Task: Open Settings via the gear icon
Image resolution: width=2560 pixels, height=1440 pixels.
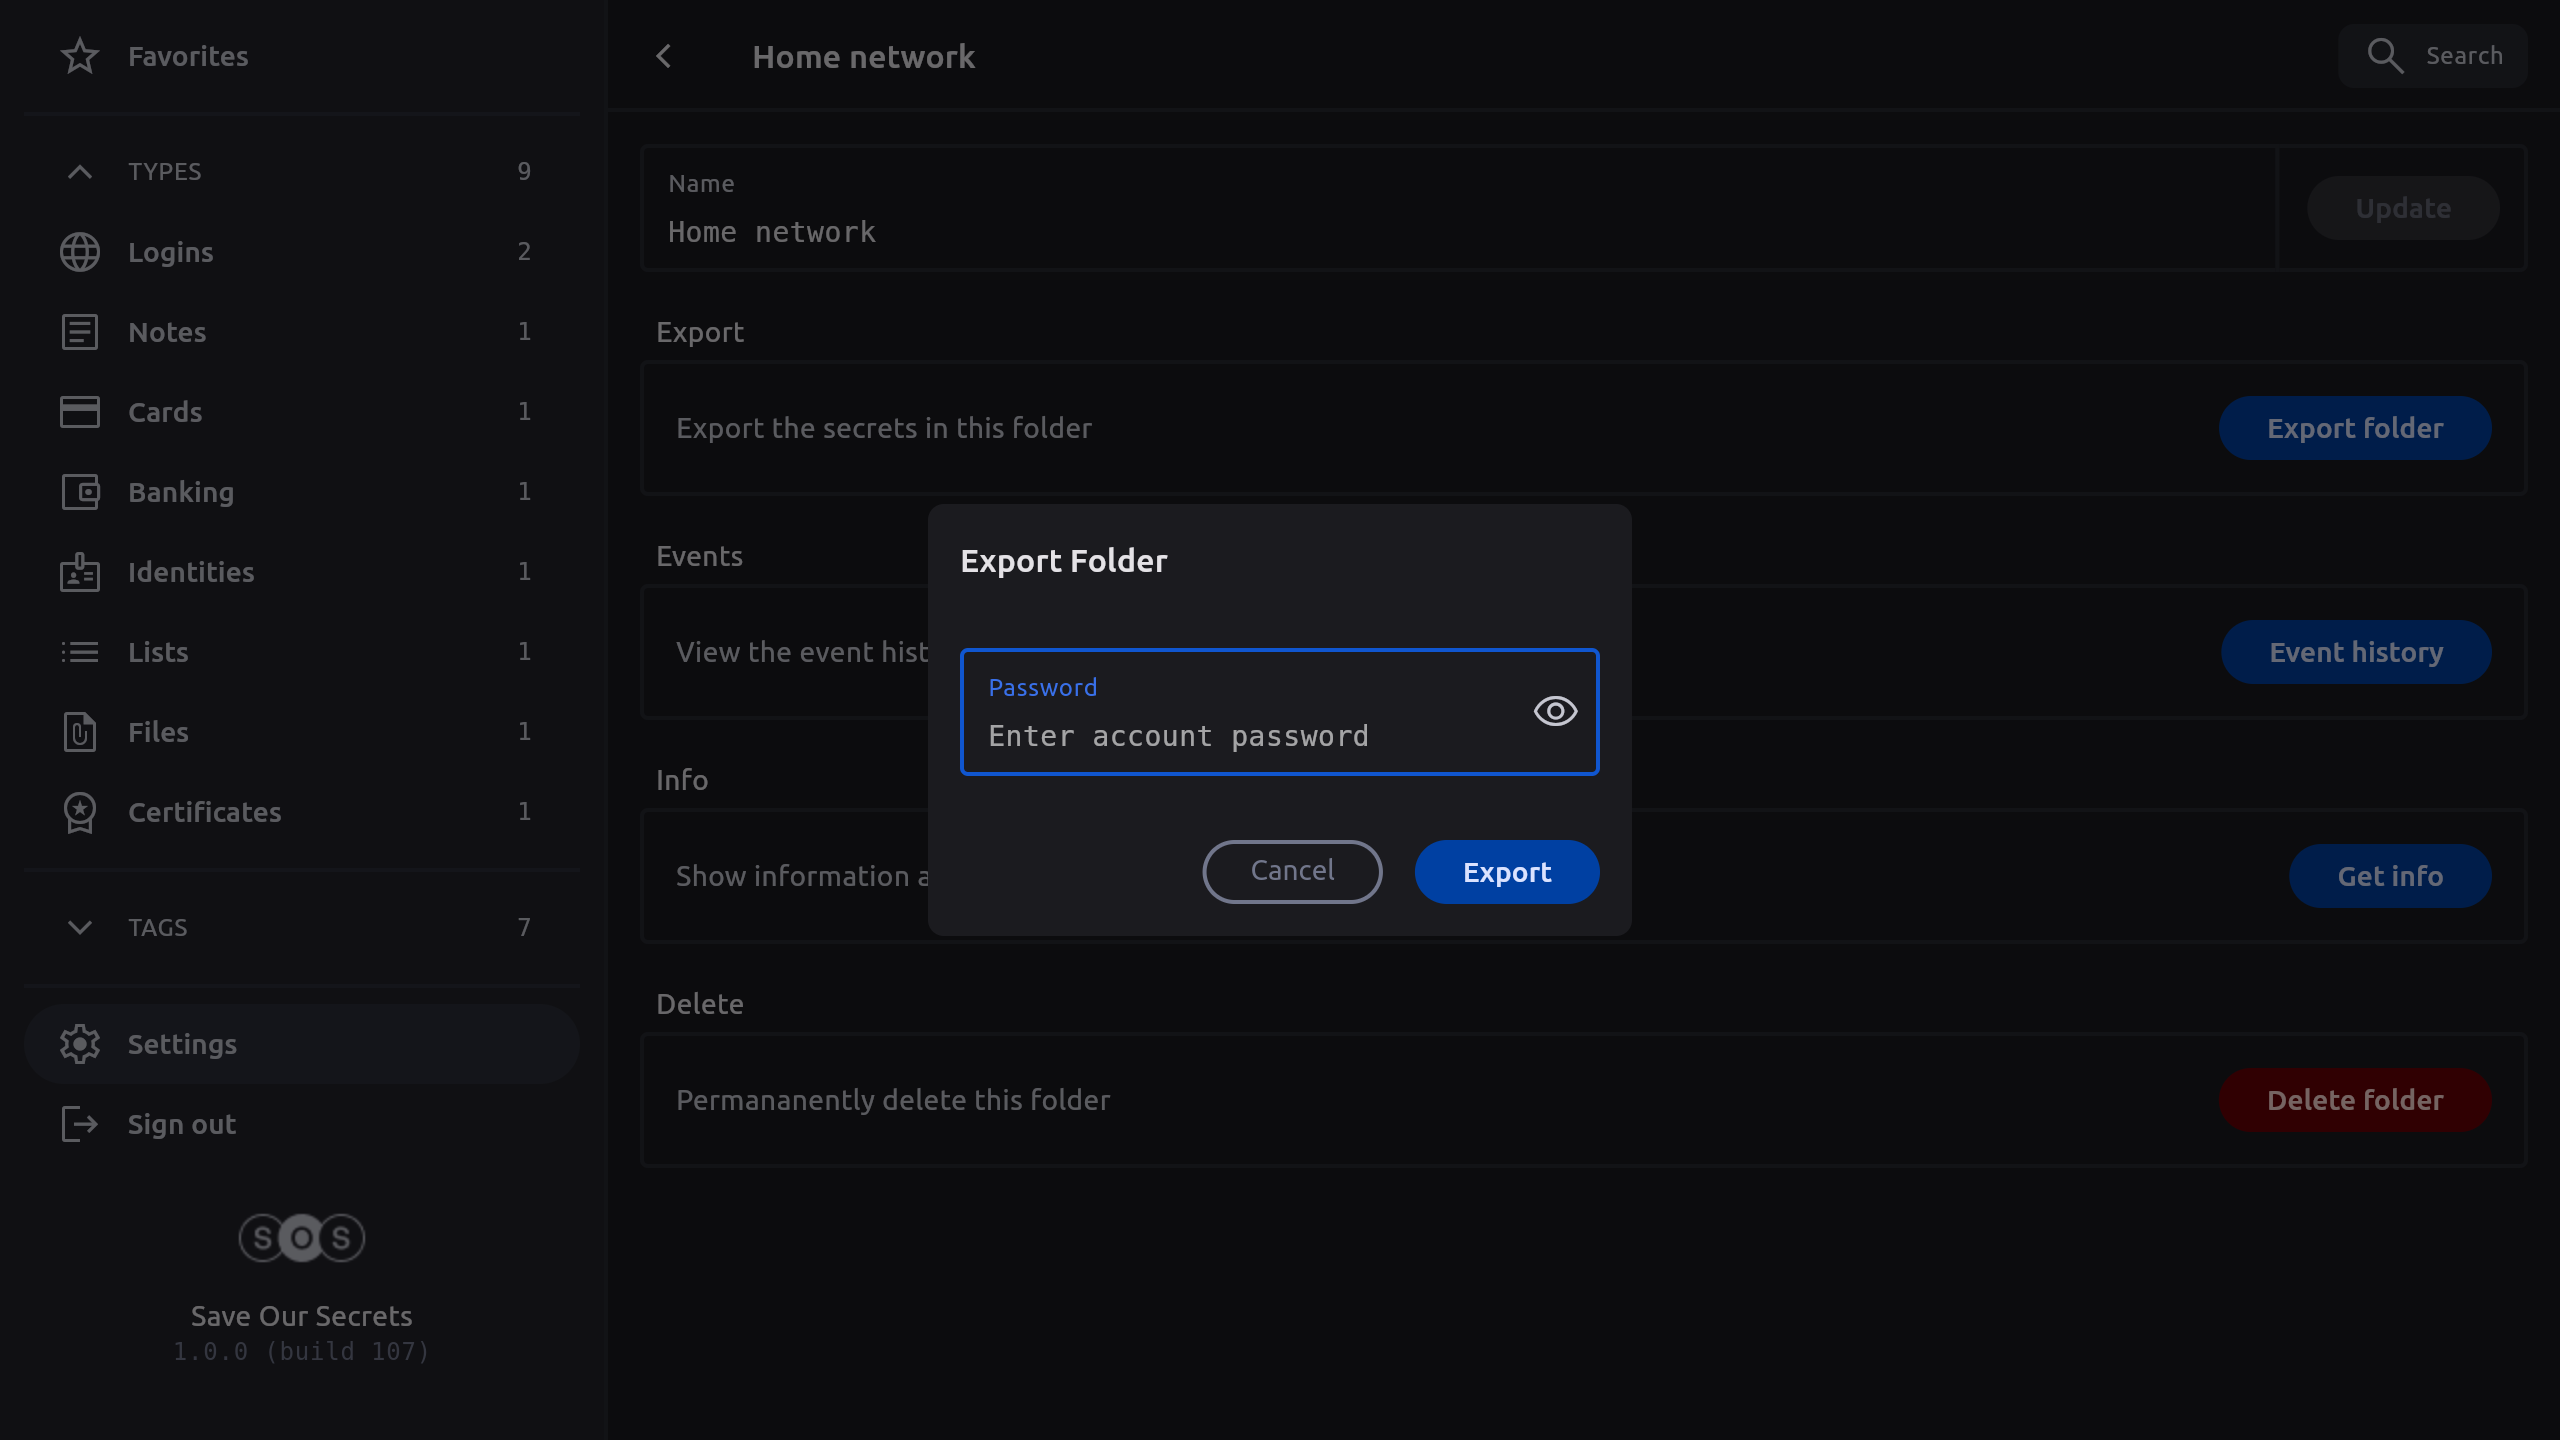Action: coord(80,1044)
